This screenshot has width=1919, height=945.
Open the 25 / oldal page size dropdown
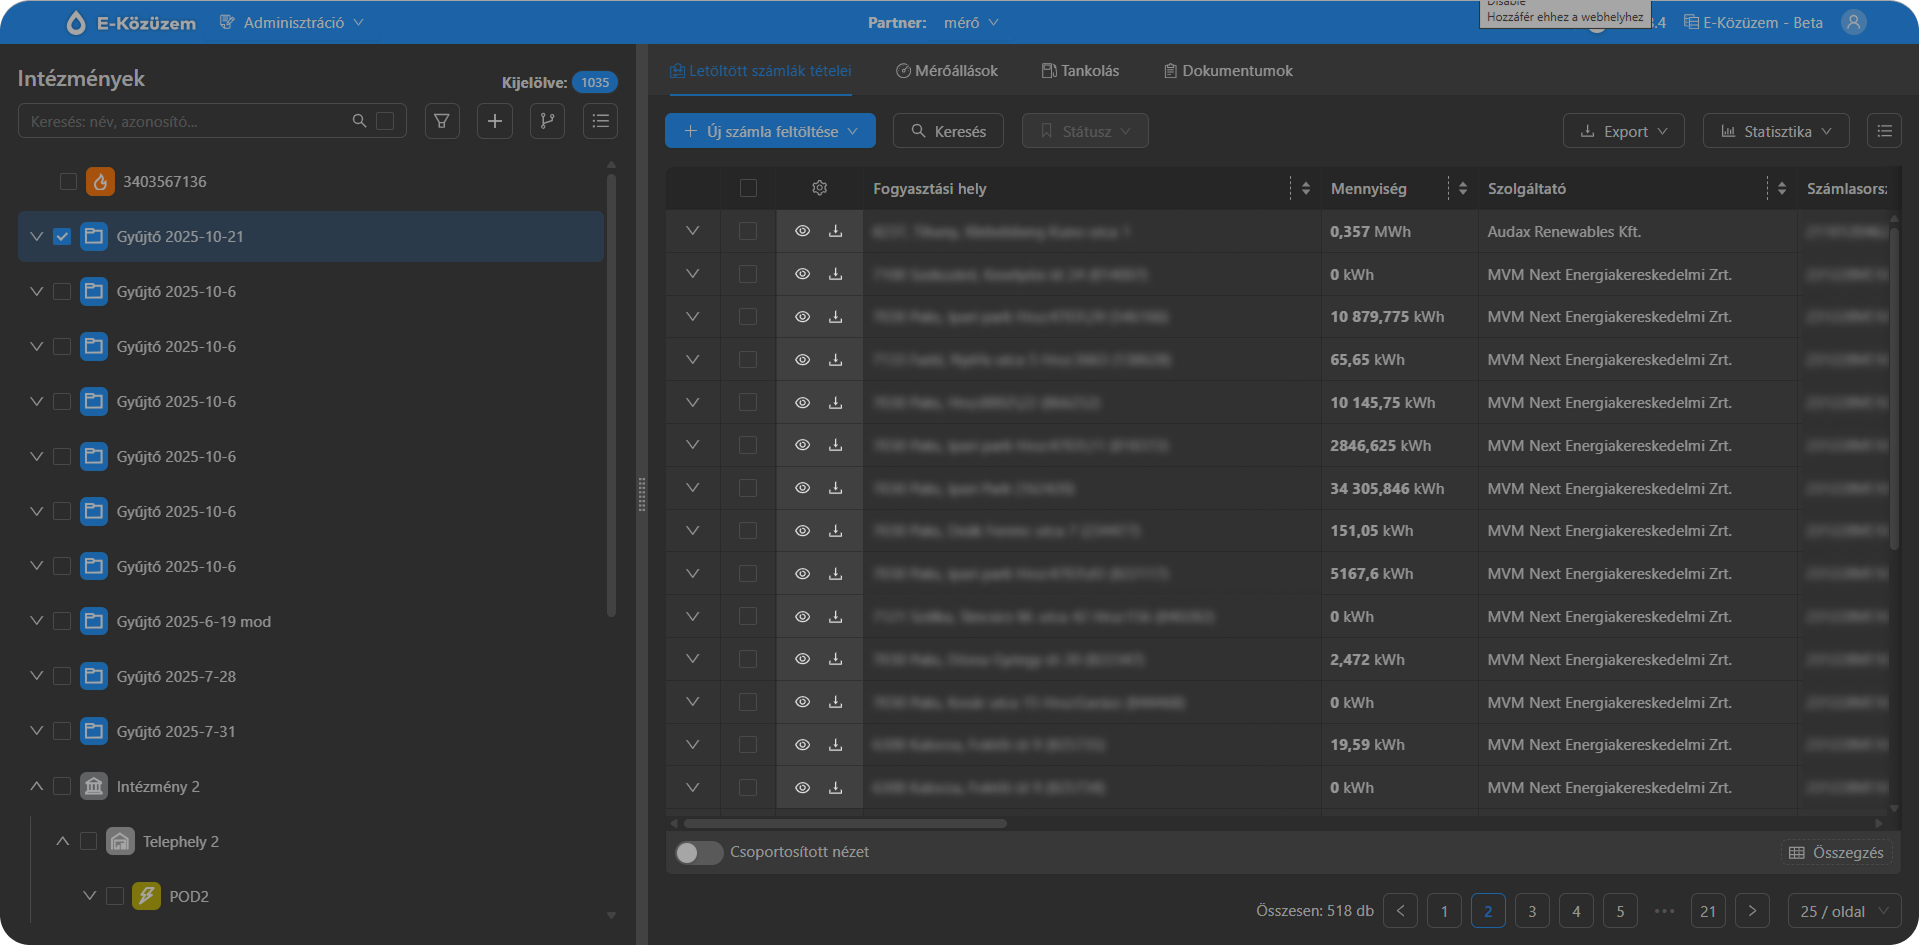tap(1844, 911)
